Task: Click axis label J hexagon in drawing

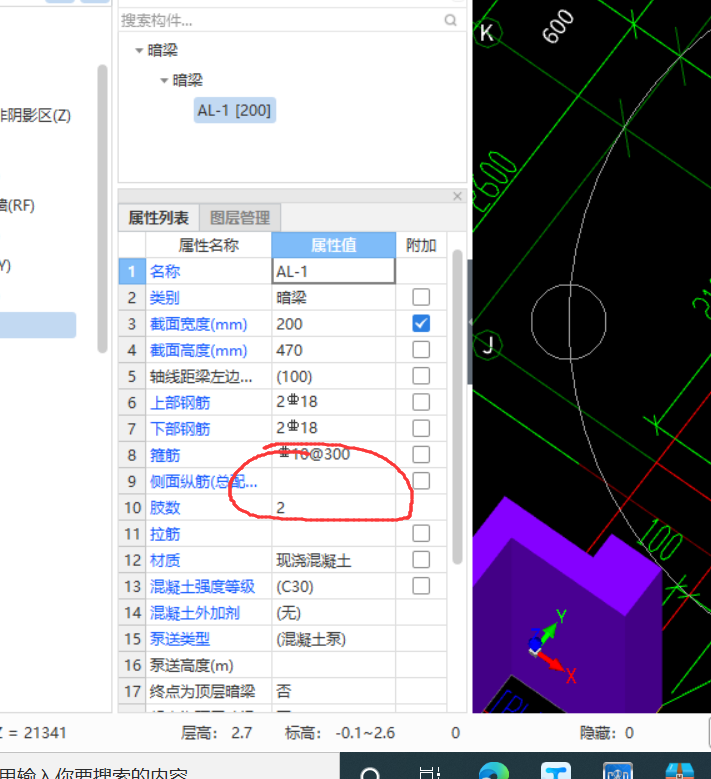Action: (487, 345)
